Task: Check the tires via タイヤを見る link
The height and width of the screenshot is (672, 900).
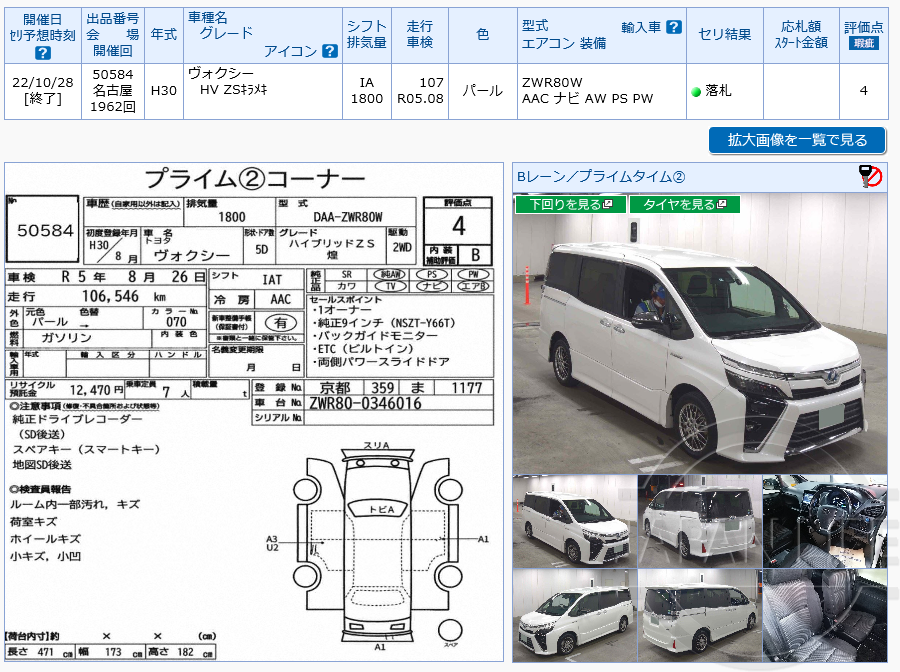Action: click(685, 202)
